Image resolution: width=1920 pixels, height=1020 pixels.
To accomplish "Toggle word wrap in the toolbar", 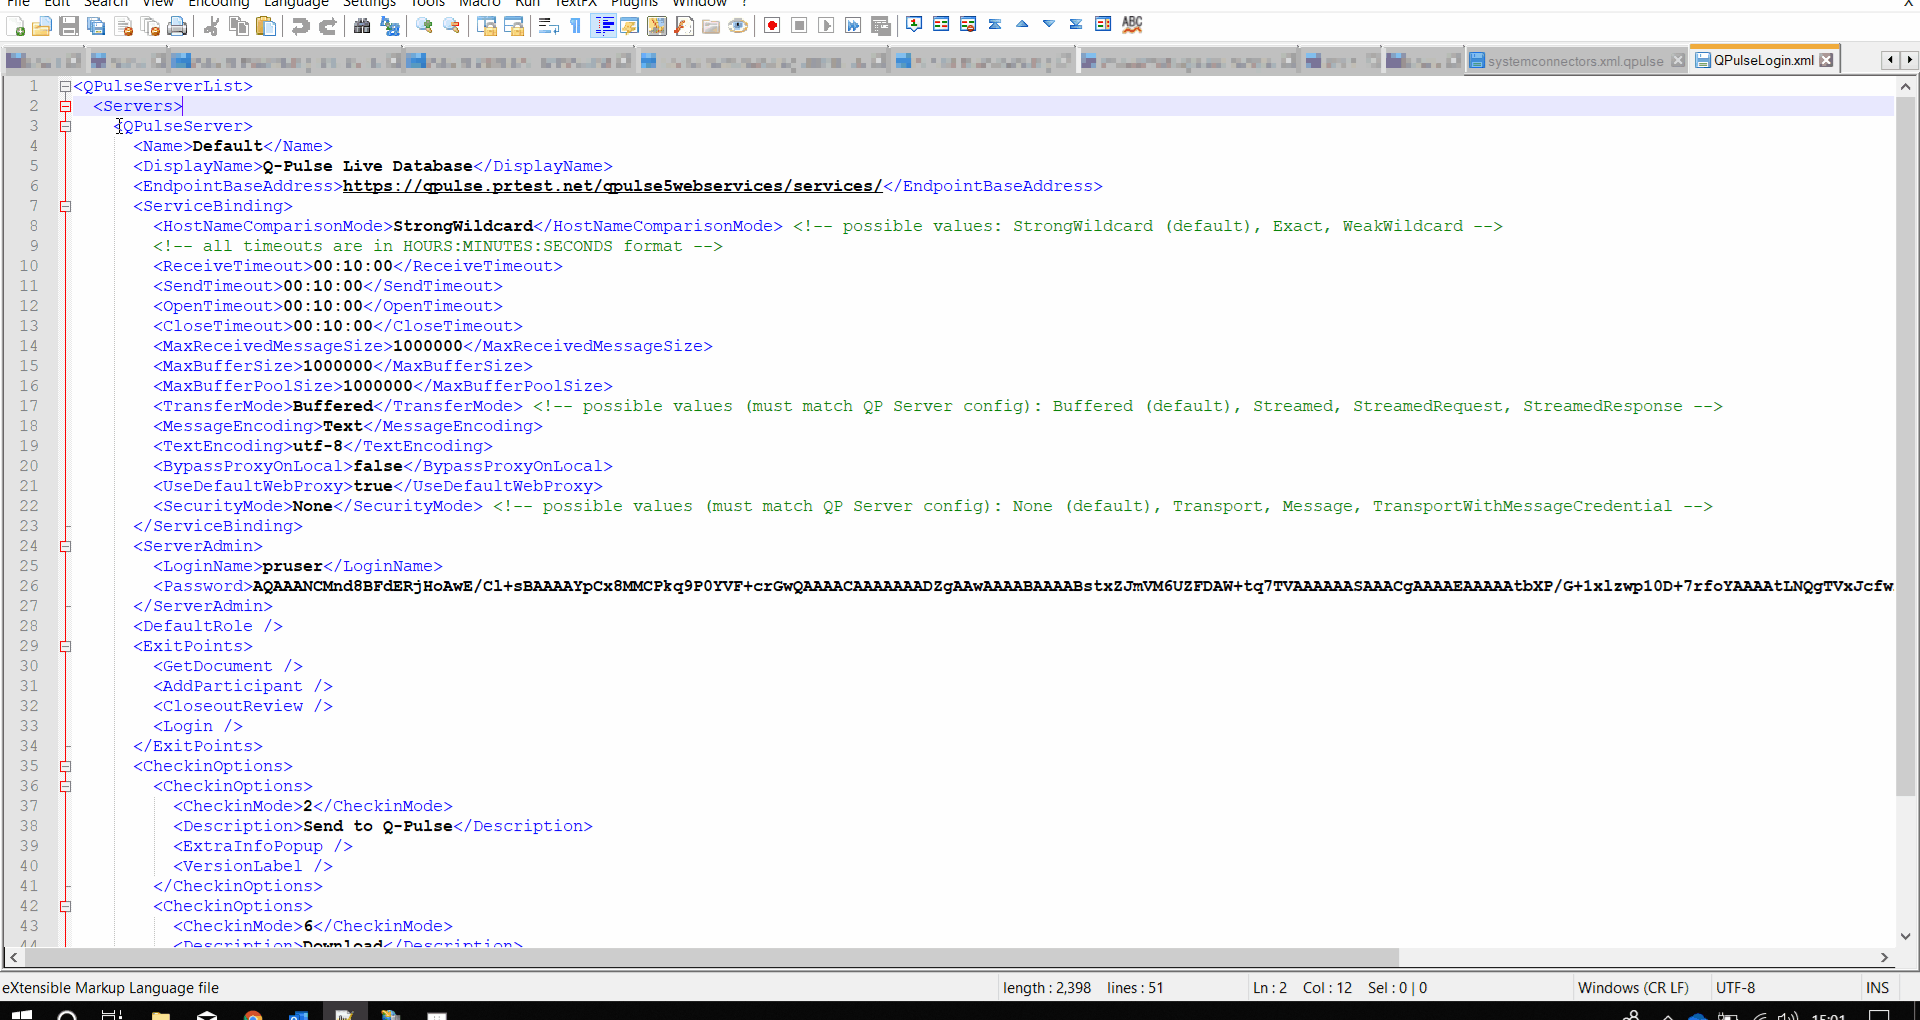I will pos(548,26).
